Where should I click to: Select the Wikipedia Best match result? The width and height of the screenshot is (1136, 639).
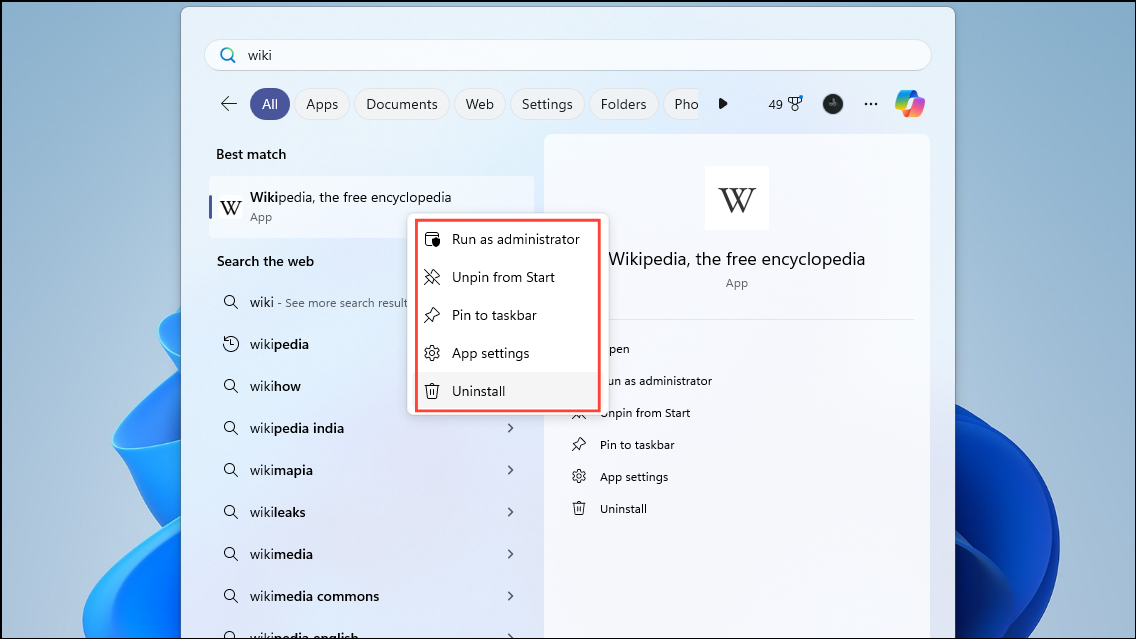(371, 207)
